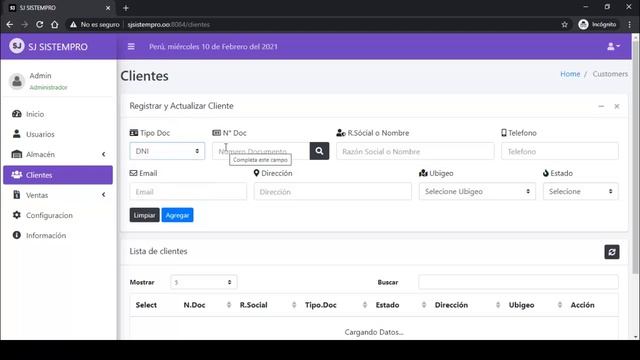
Task: Expand the Ventas sidebar menu
Action: [58, 195]
